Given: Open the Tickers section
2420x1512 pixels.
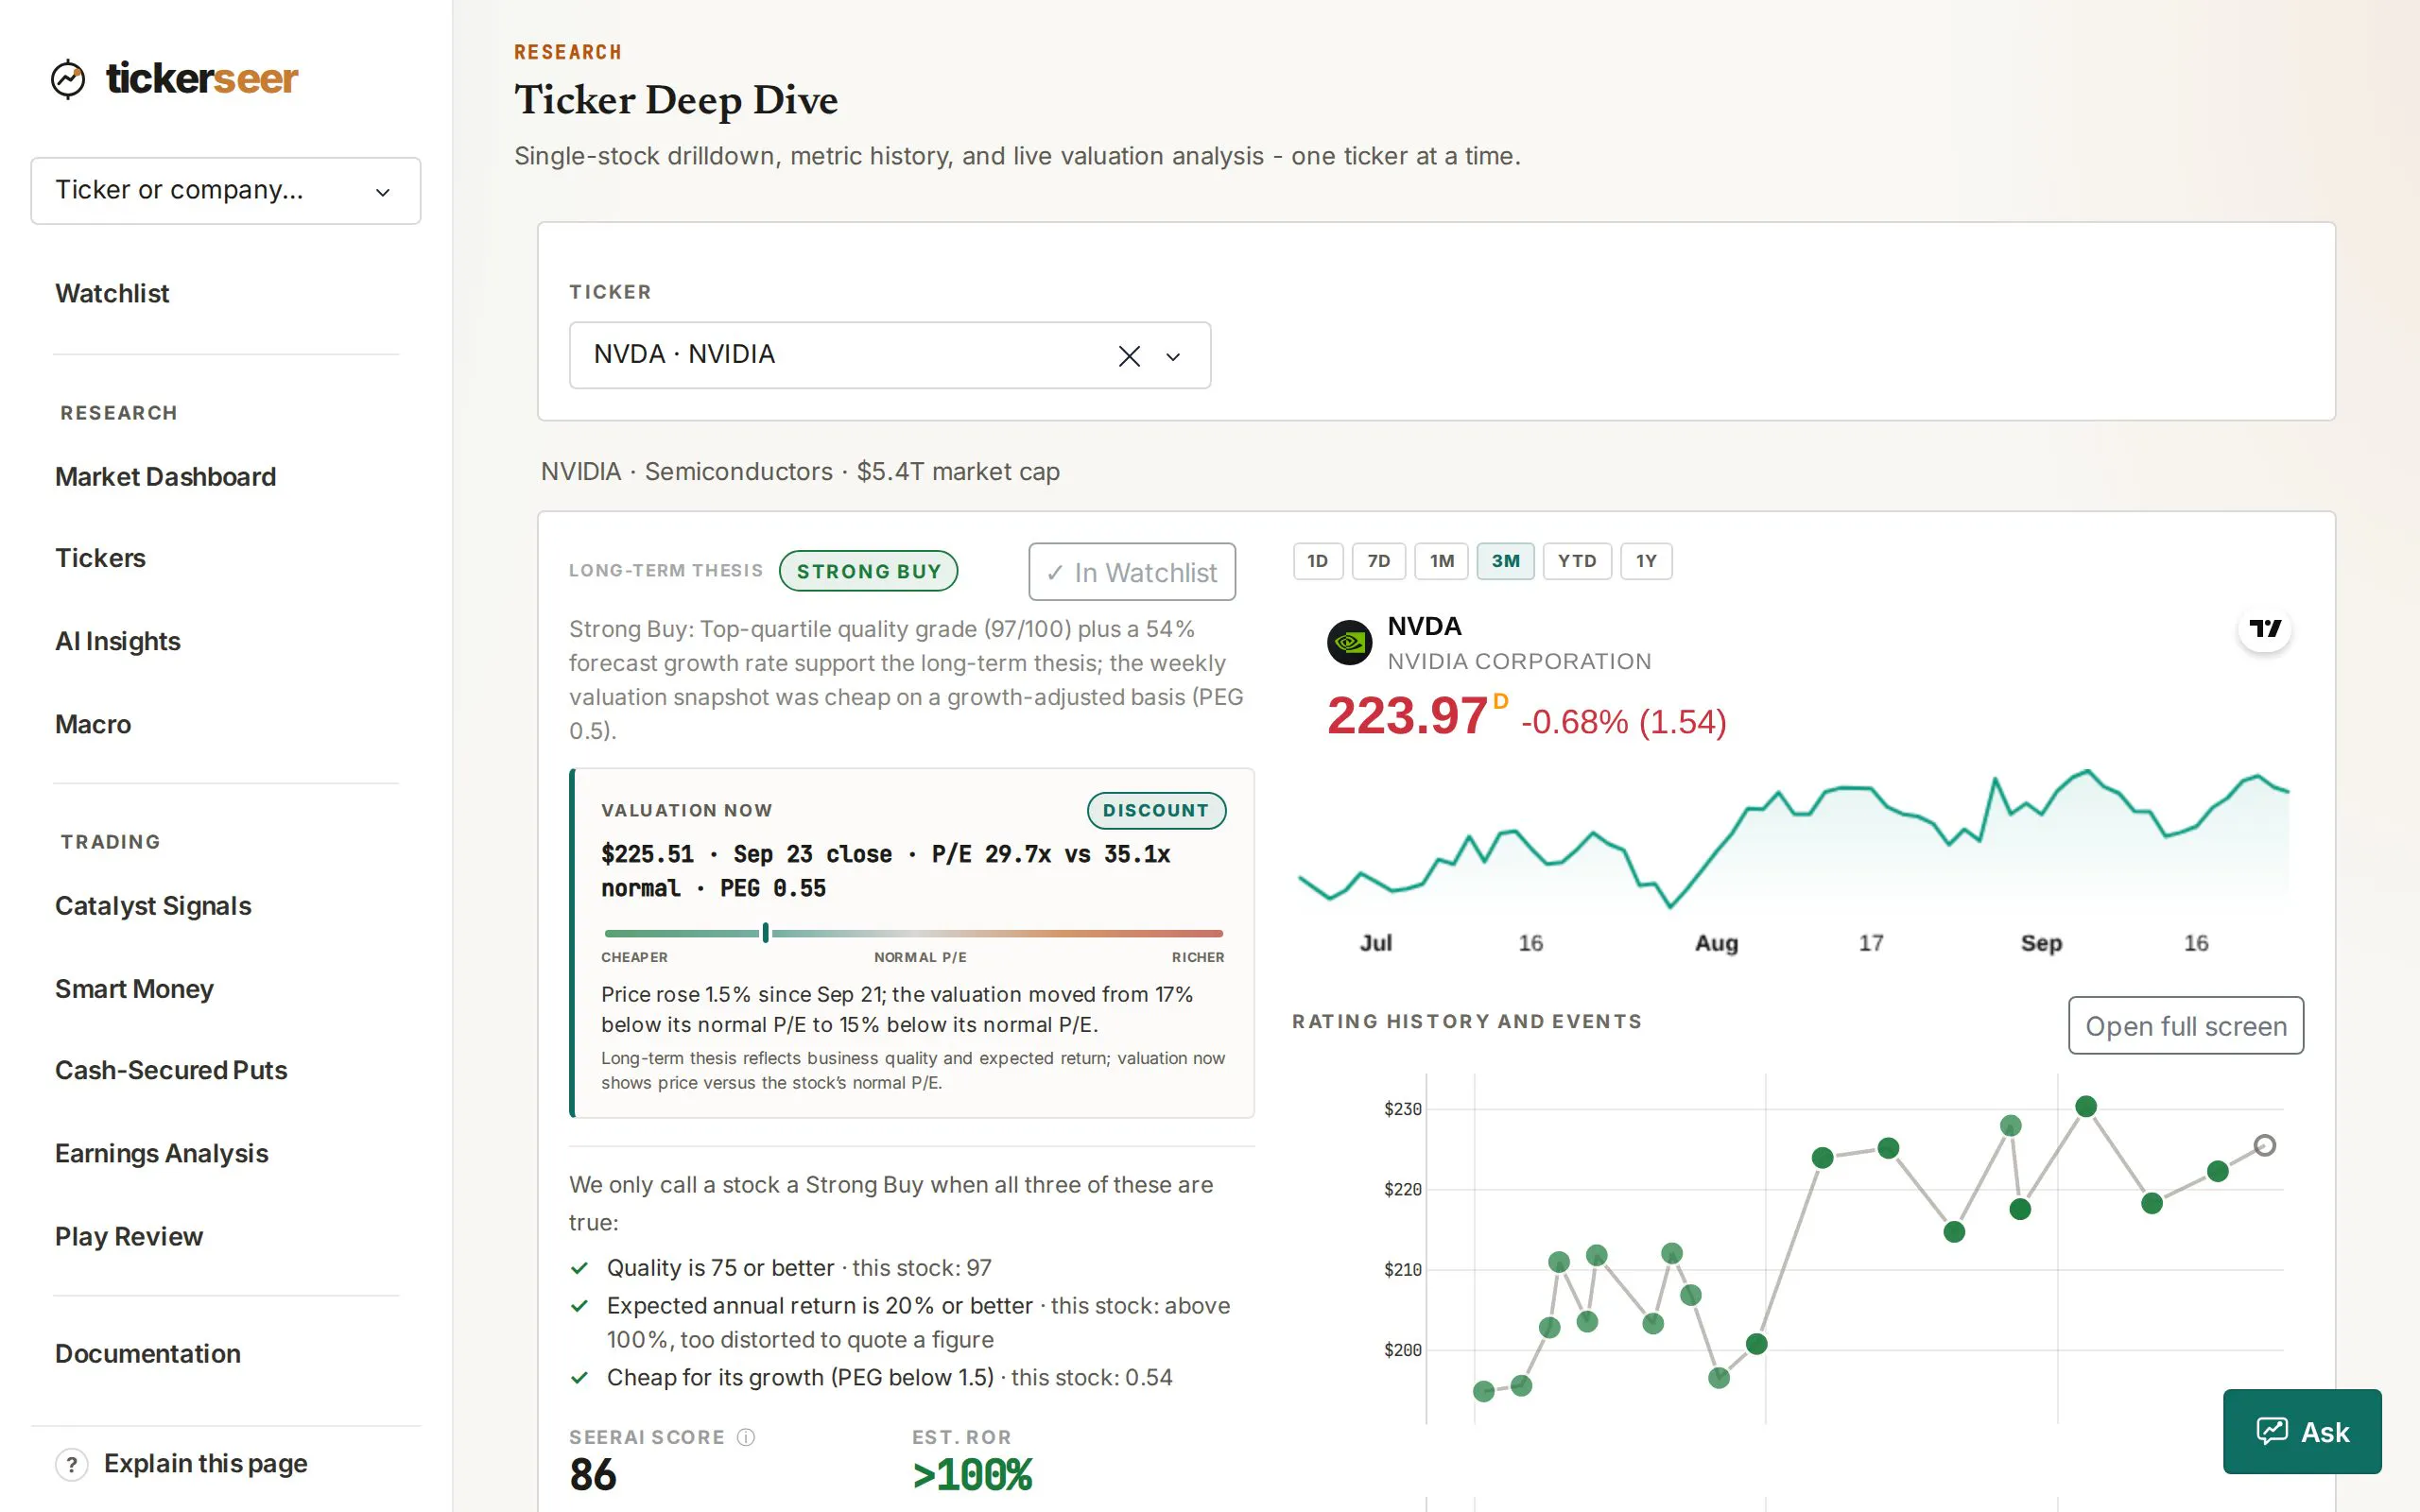Looking at the screenshot, I should pyautogui.click(x=100, y=558).
